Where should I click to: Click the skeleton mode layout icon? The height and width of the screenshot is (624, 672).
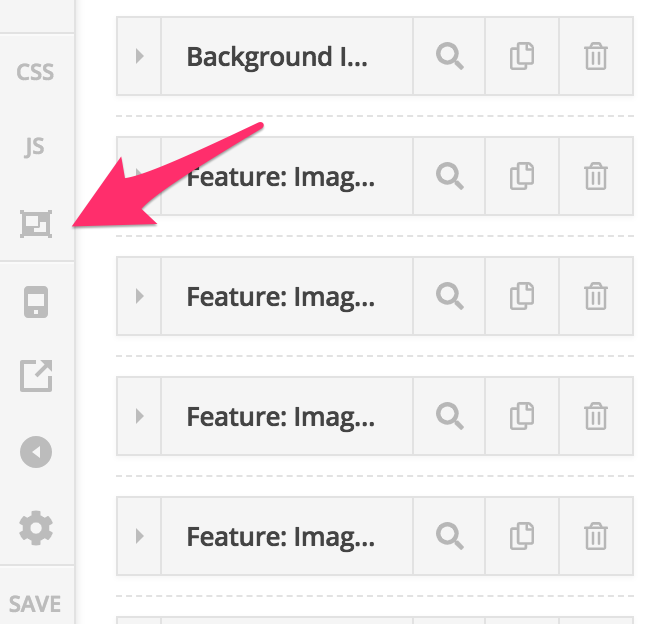tap(36, 224)
